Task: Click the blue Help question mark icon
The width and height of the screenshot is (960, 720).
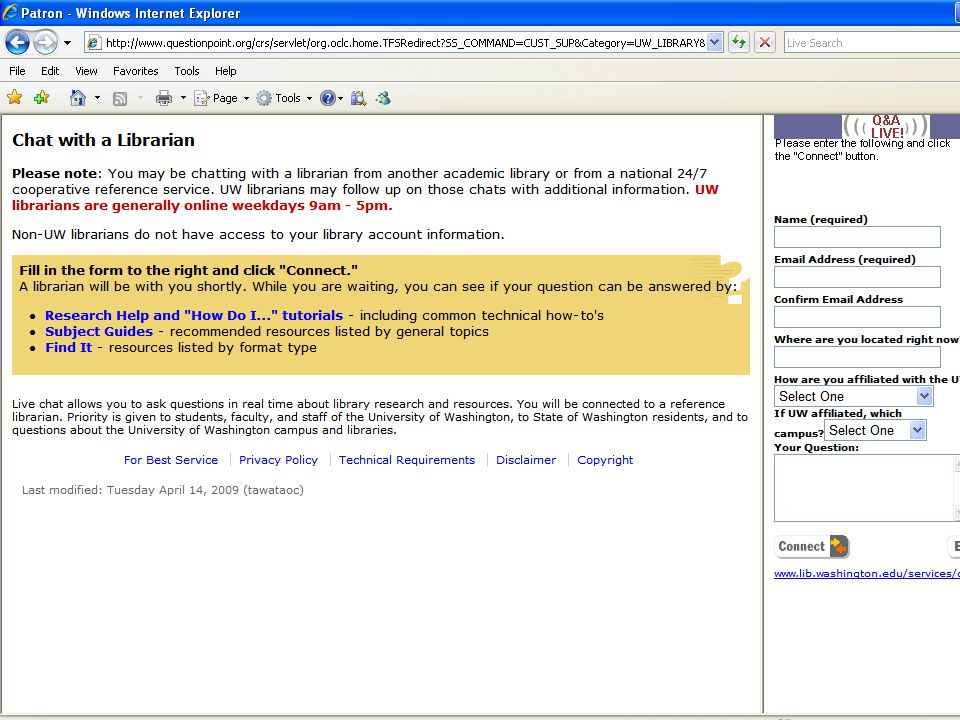Action: click(x=328, y=98)
